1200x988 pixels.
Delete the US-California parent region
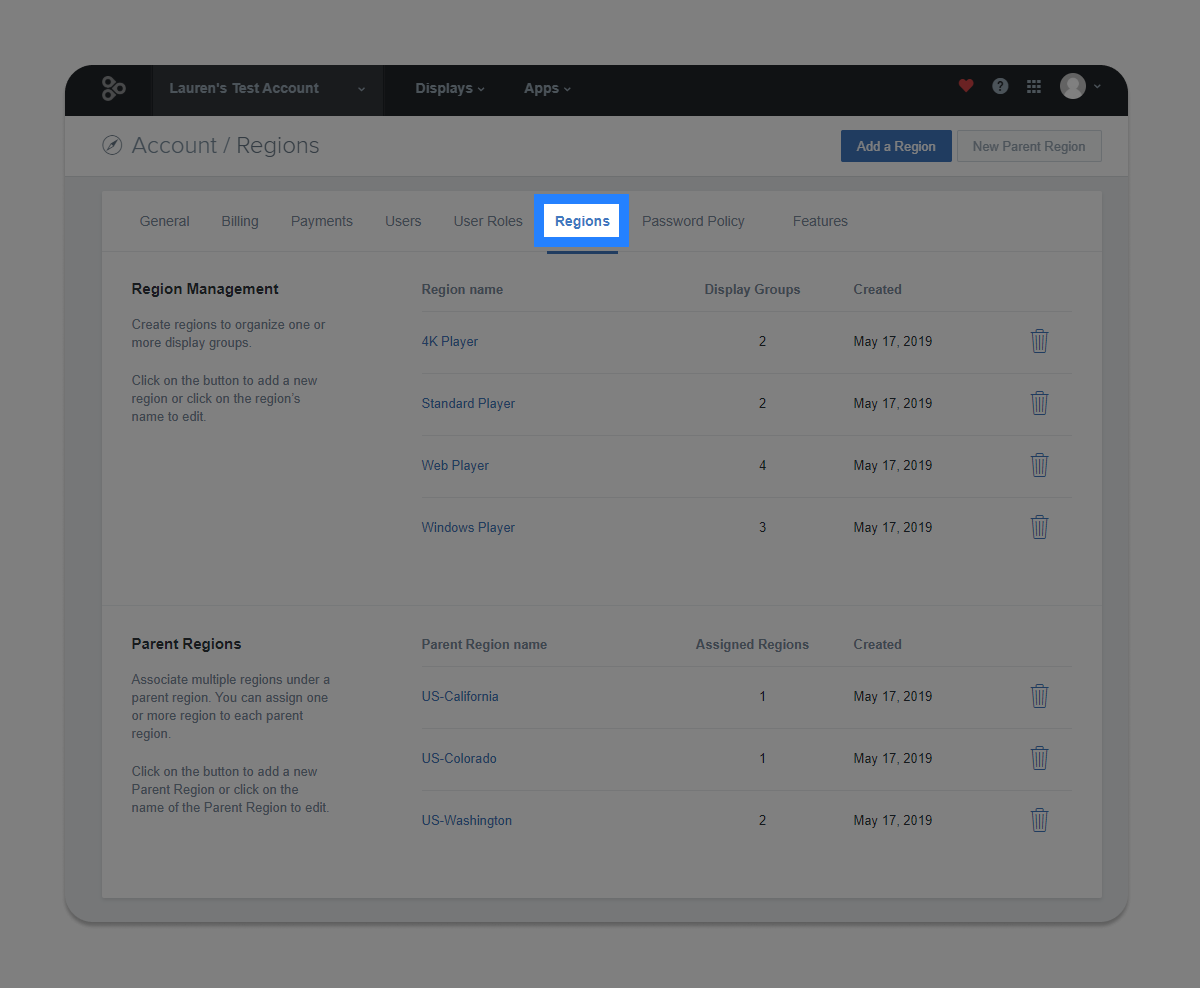point(1040,696)
